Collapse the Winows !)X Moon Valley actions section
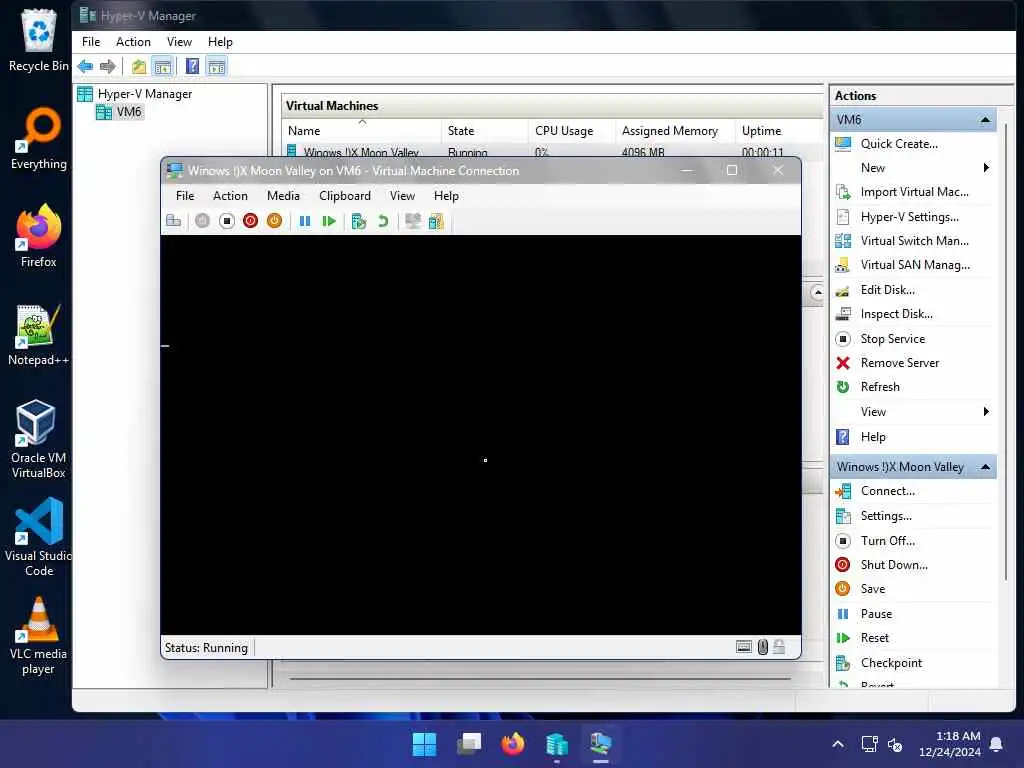This screenshot has height=768, width=1024. coord(985,467)
